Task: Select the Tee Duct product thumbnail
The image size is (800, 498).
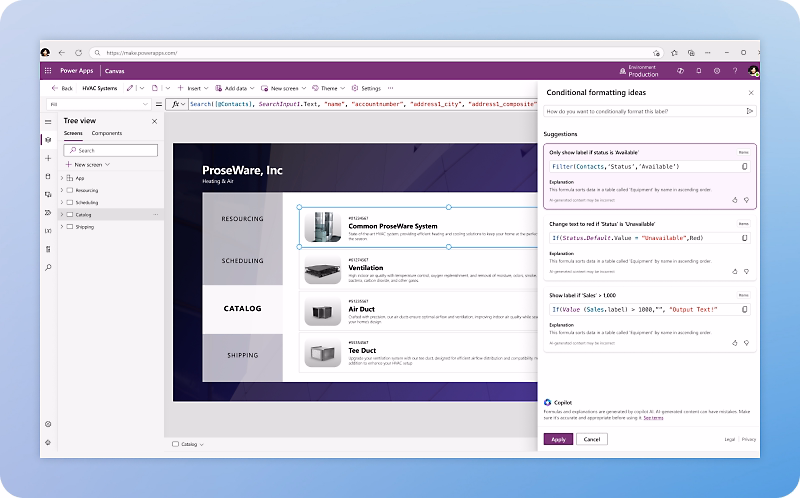Action: (322, 353)
